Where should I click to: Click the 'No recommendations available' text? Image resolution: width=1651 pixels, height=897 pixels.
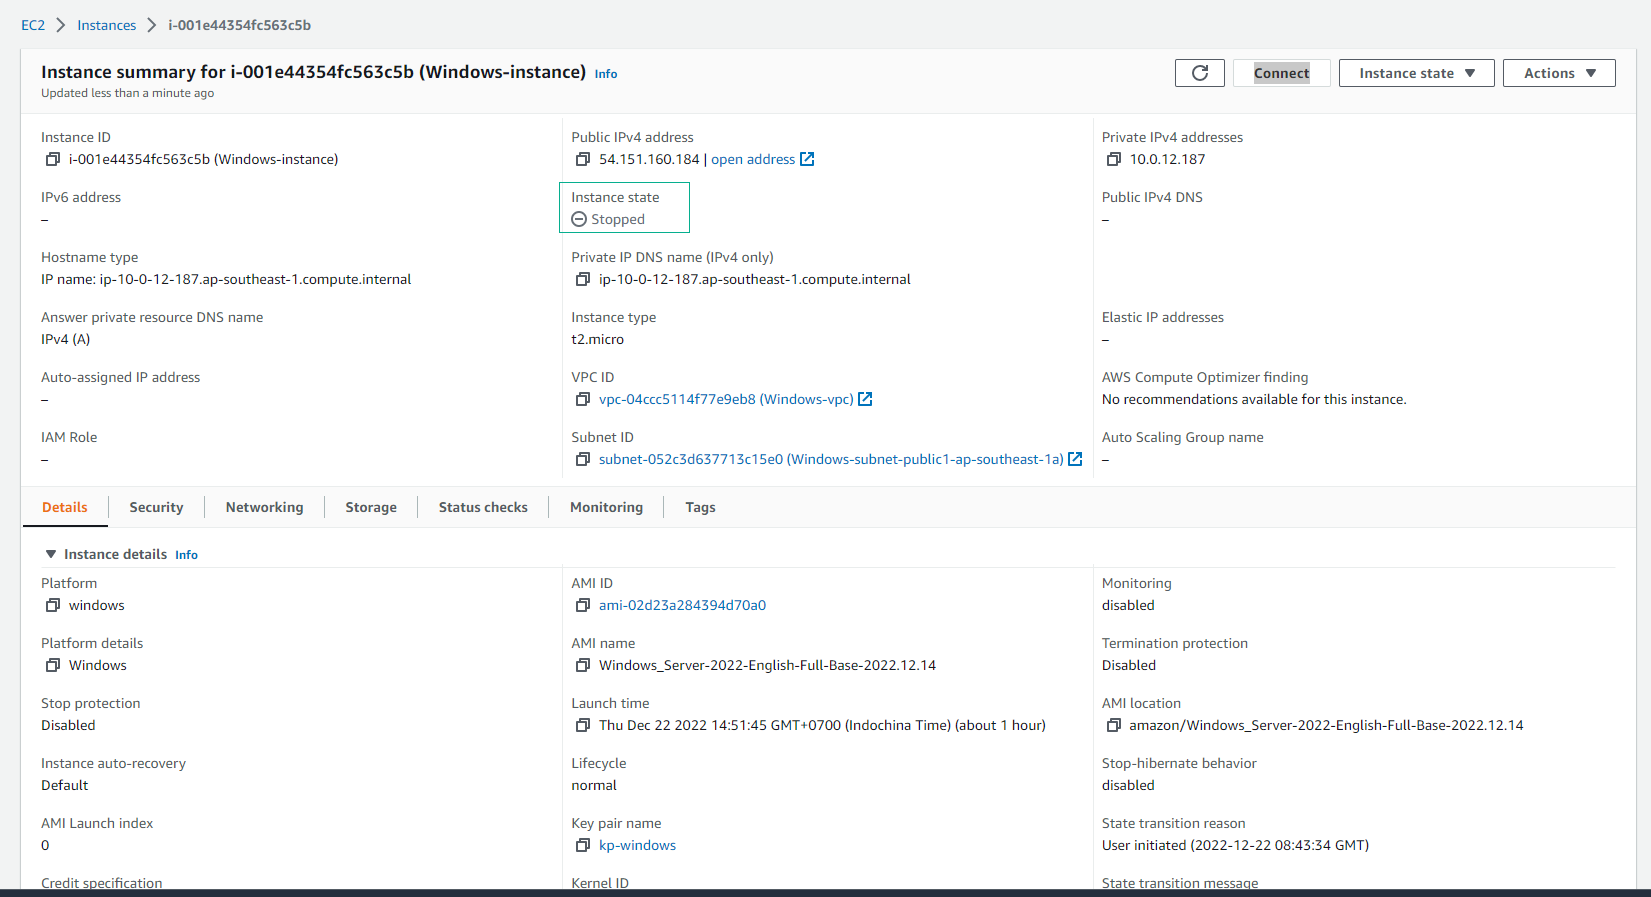pos(1254,399)
